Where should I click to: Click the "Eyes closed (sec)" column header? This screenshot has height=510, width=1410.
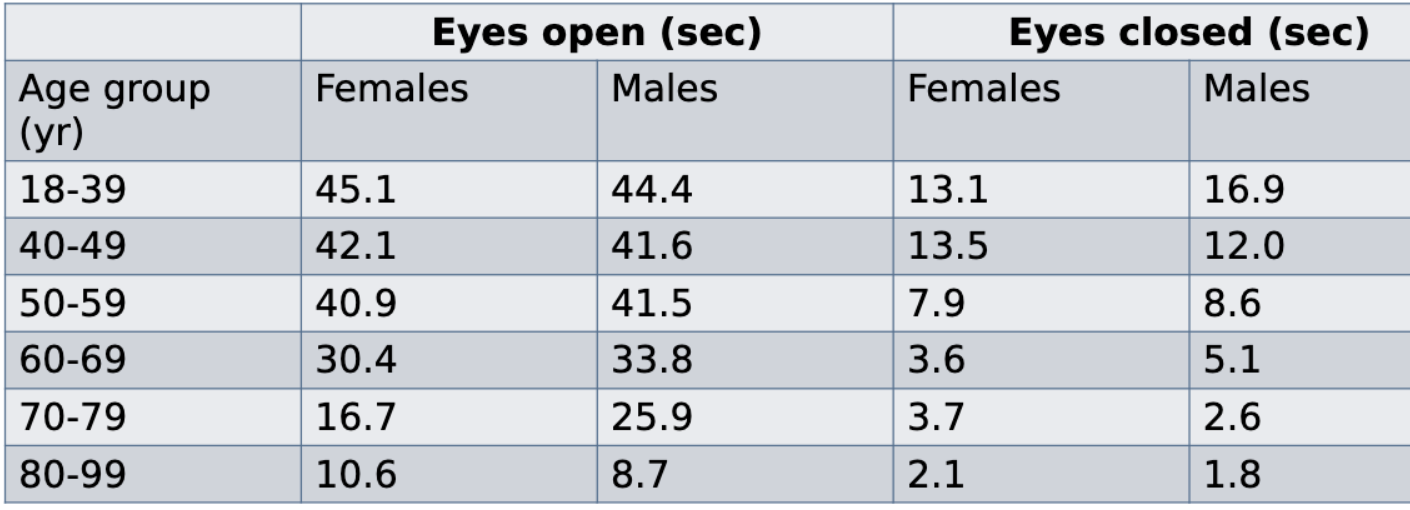pos(1188,33)
